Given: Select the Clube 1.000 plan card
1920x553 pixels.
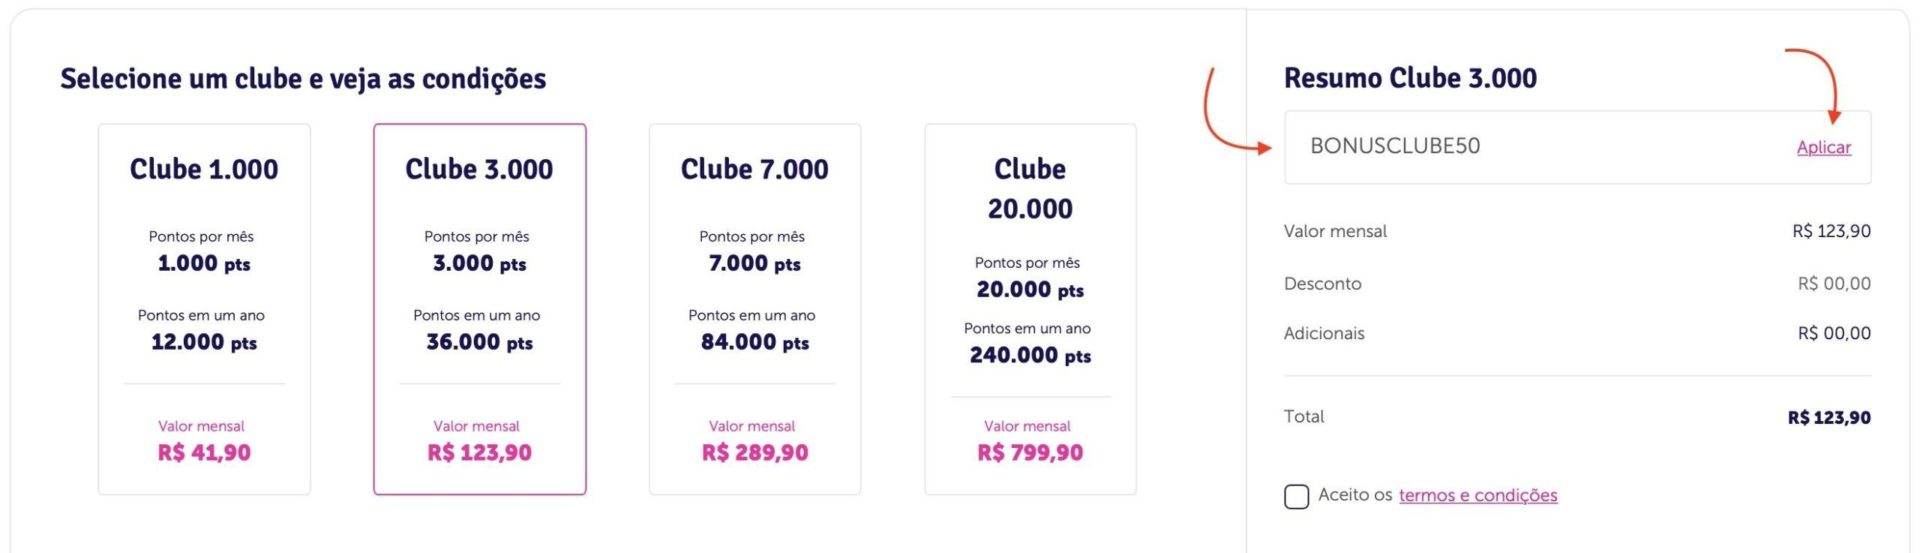Looking at the screenshot, I should 204,309.
